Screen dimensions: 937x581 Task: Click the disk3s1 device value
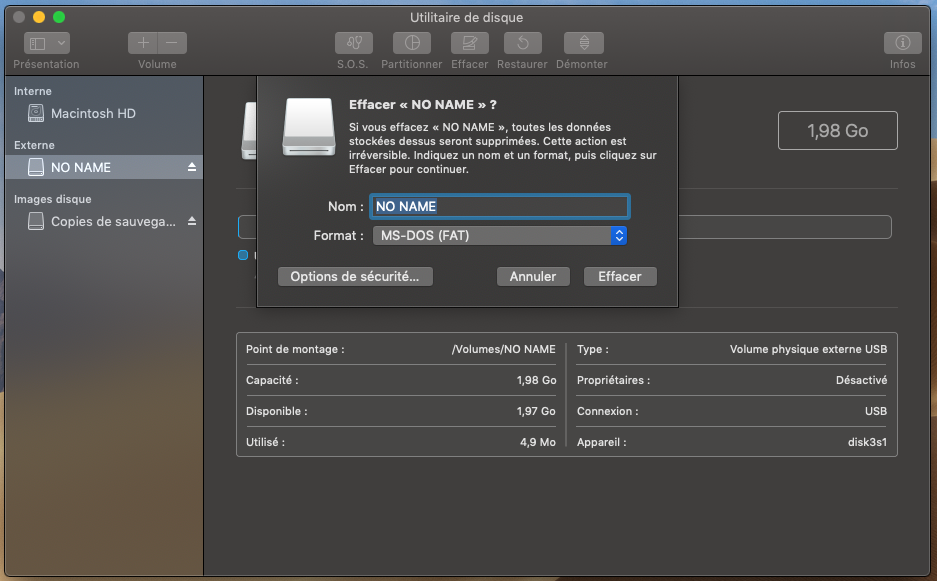(868, 442)
